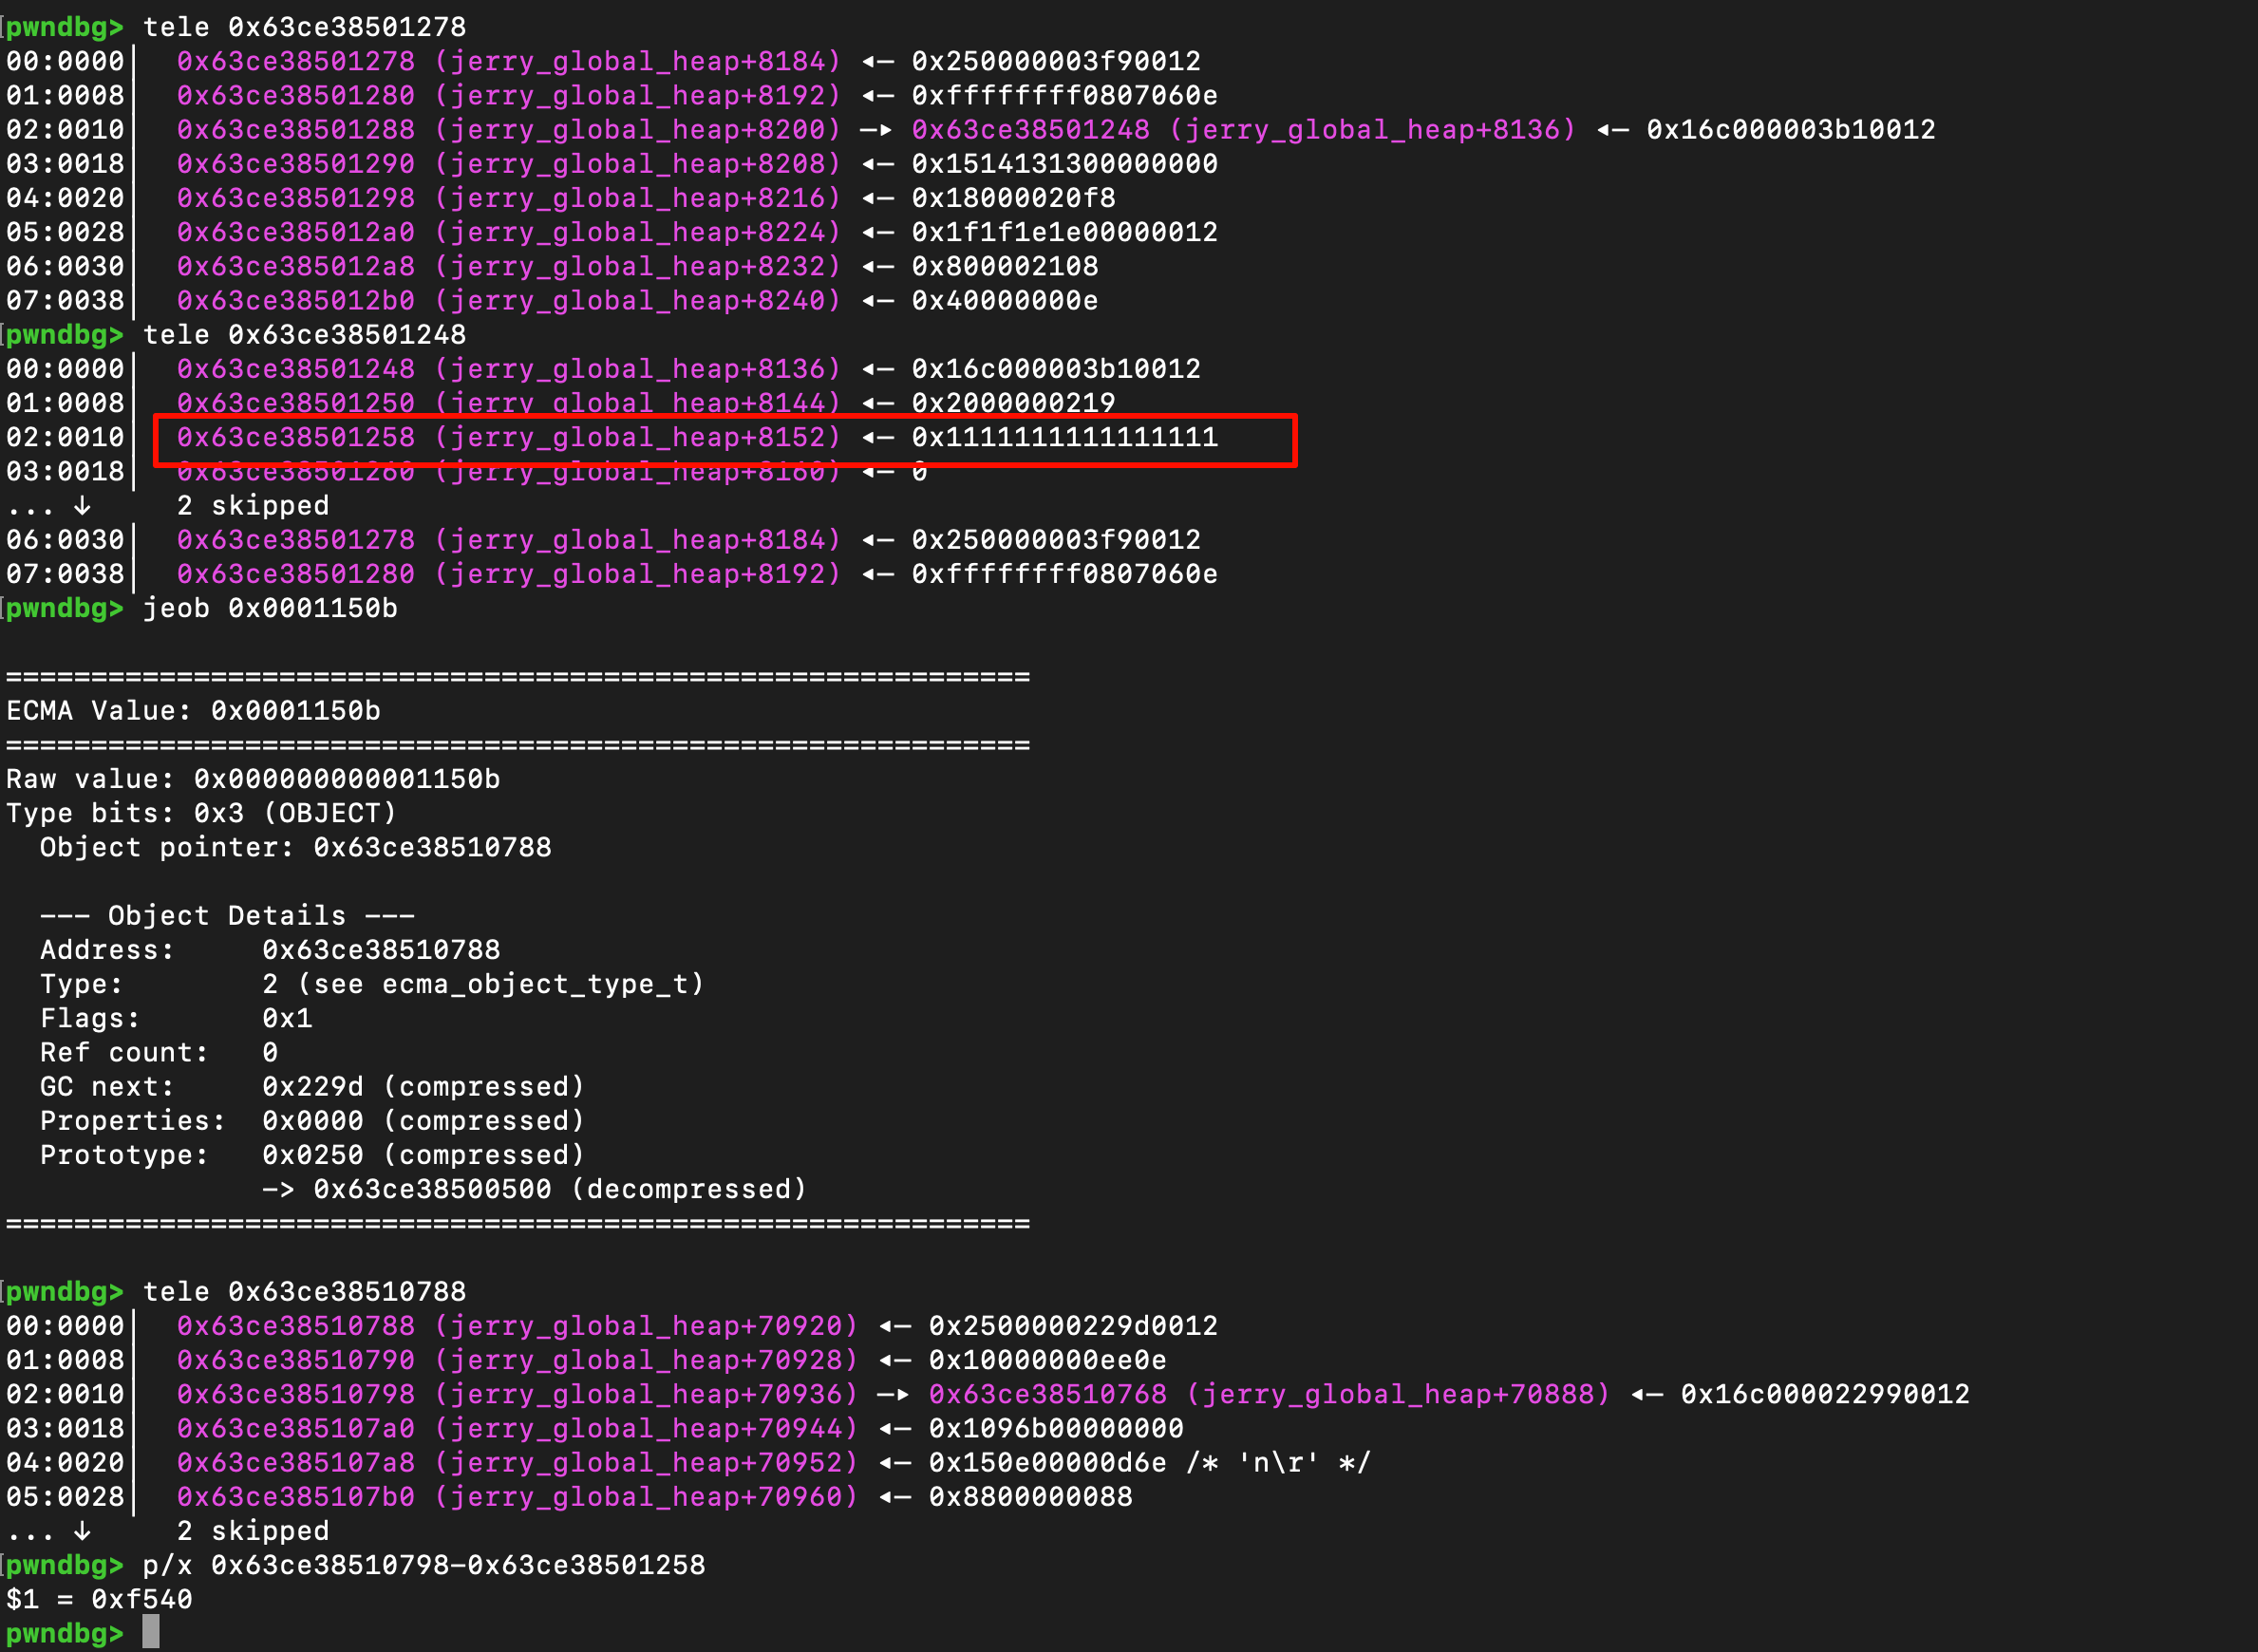
Task: Click the first '2 skipped' down arrow
Action: point(82,505)
